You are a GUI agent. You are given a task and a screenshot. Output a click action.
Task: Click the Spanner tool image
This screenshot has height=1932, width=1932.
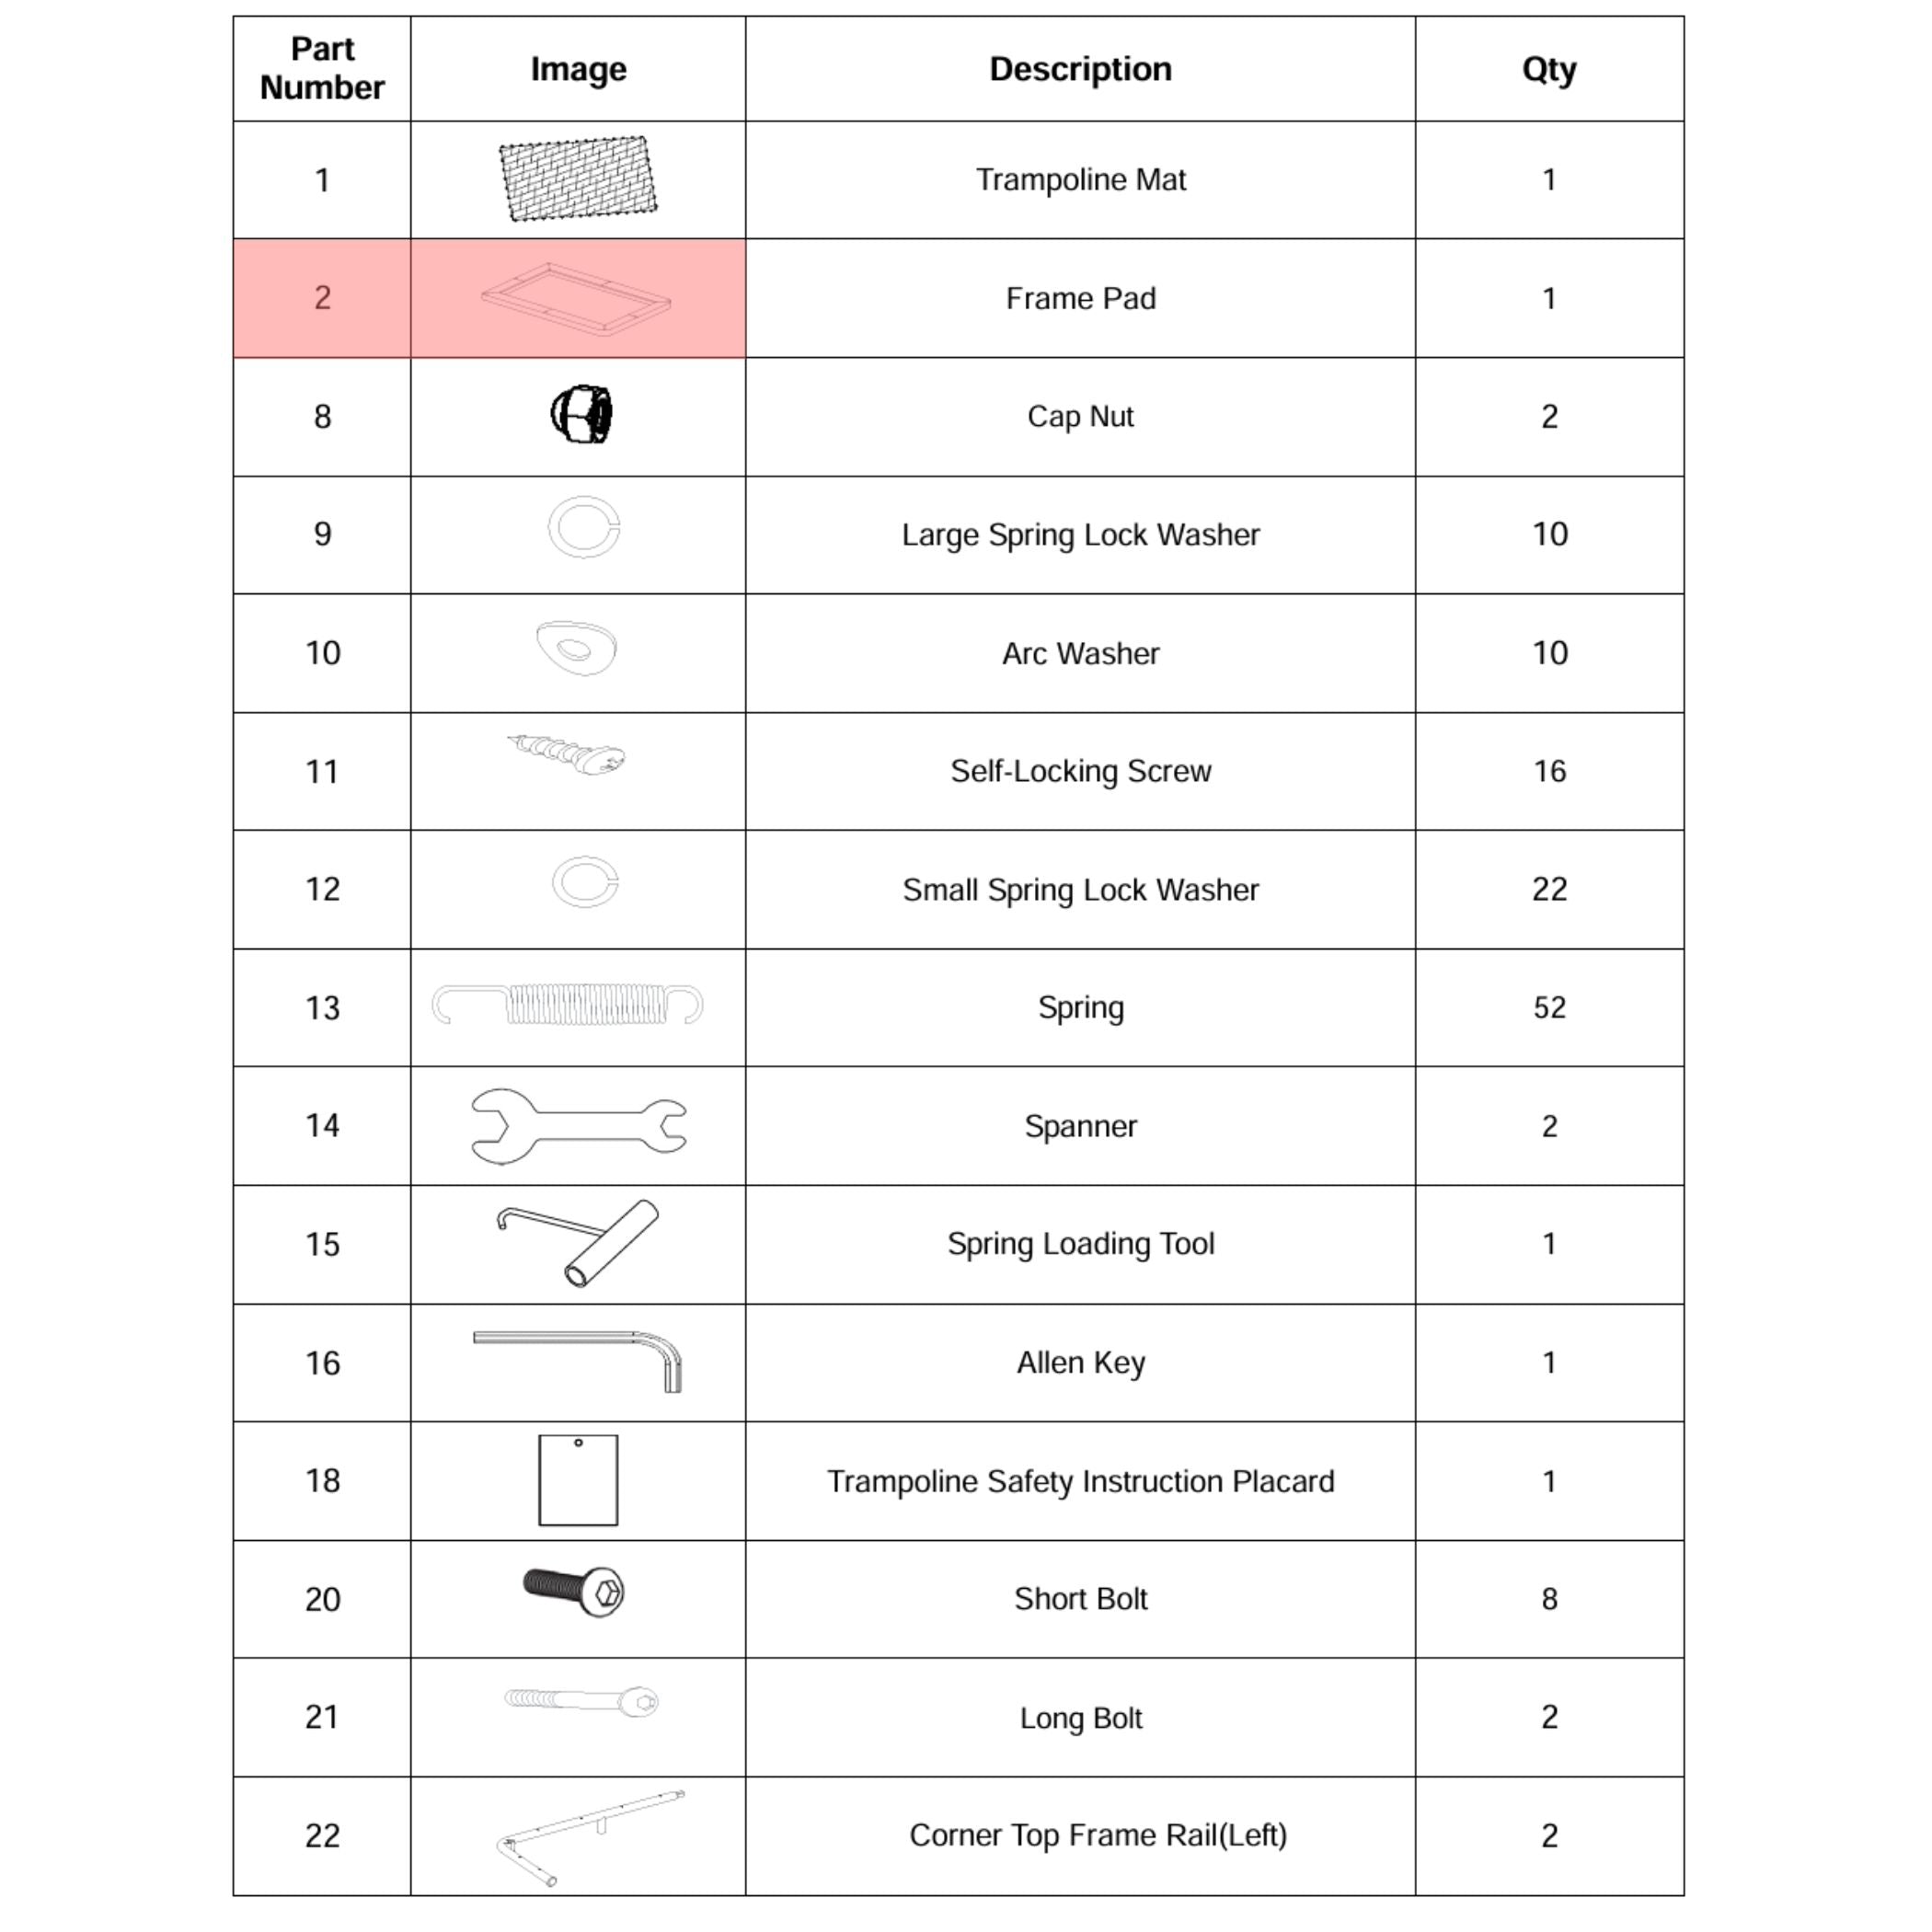(578, 1125)
